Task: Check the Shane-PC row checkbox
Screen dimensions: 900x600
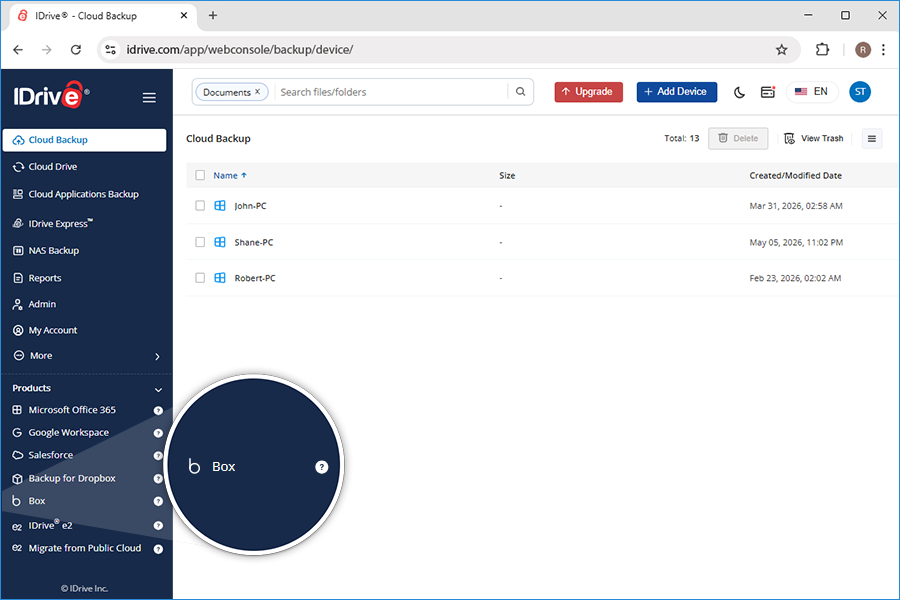Action: click(200, 242)
